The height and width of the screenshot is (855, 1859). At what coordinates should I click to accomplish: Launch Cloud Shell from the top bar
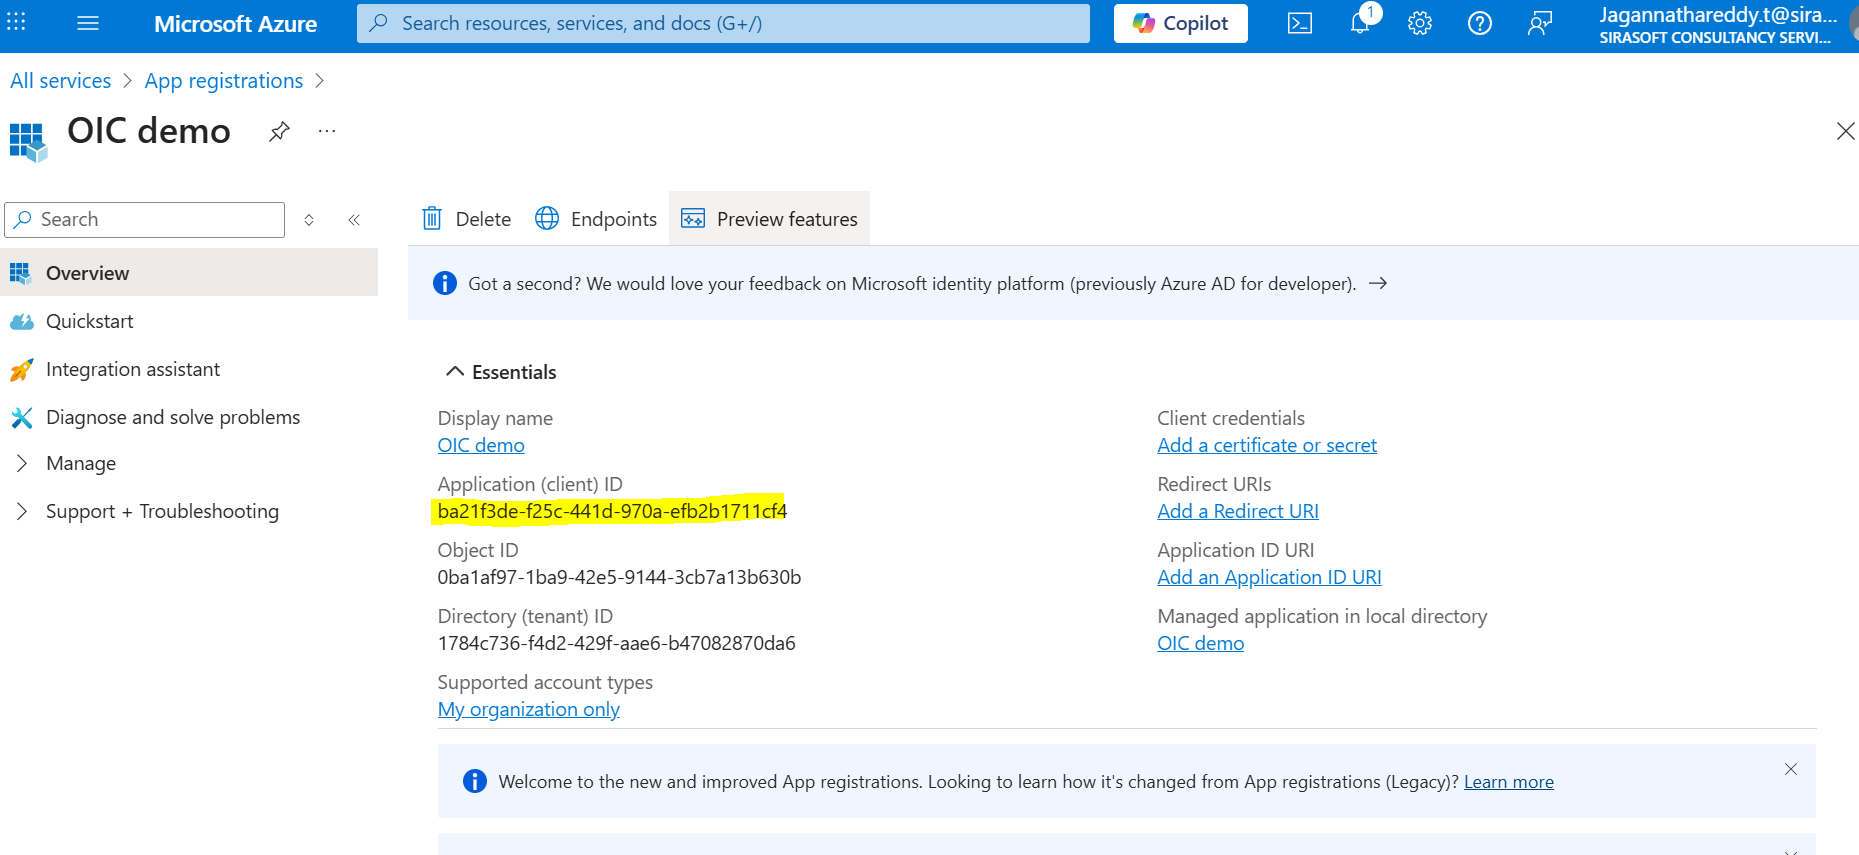[1300, 23]
